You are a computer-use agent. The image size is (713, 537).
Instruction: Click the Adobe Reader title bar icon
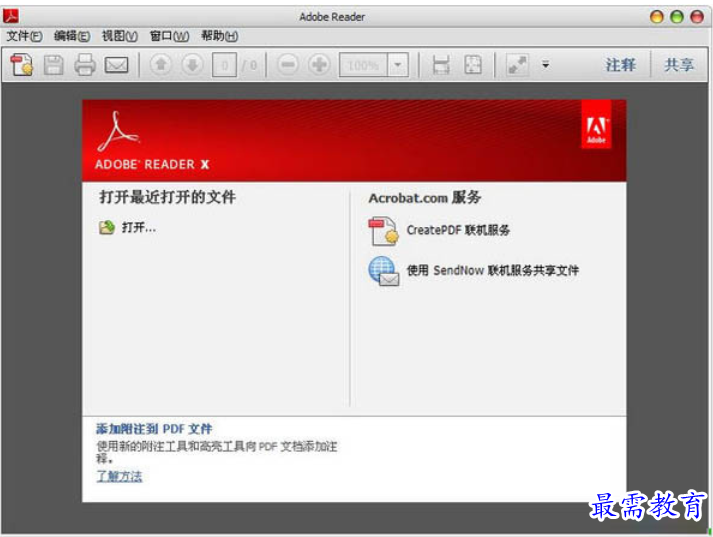[x=11, y=16]
